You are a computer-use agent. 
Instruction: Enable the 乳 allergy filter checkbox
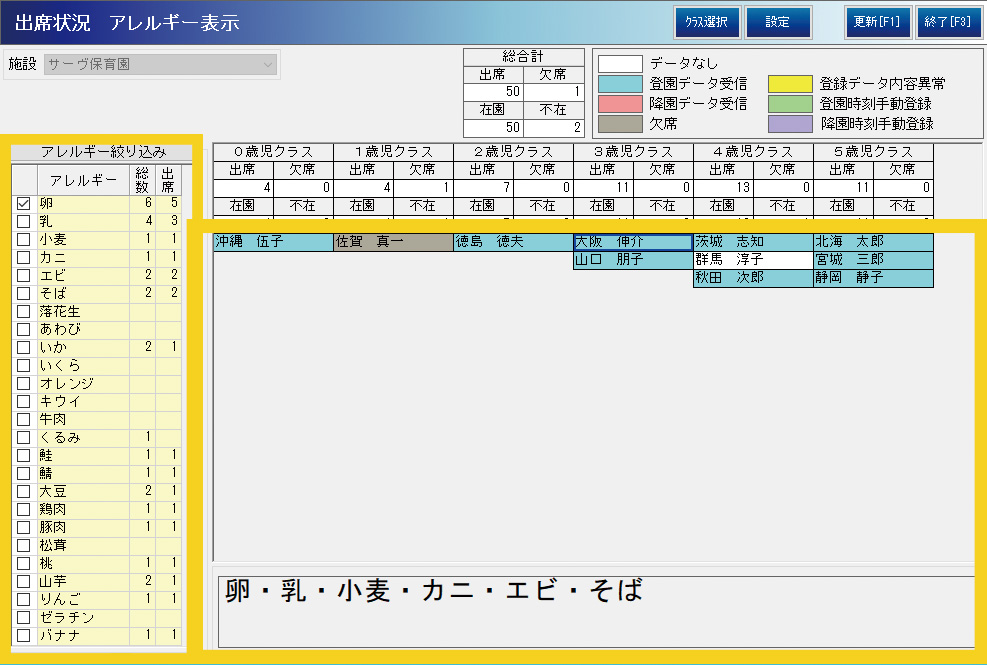[x=24, y=221]
